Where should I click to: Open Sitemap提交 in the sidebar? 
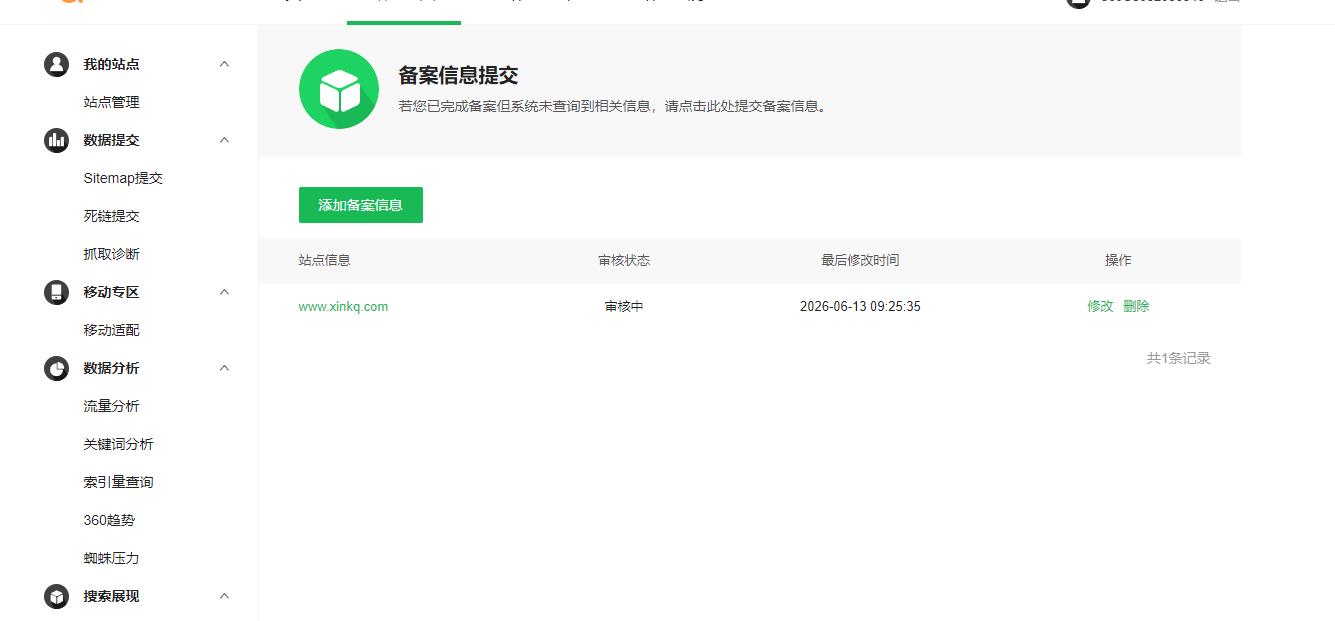tap(123, 178)
